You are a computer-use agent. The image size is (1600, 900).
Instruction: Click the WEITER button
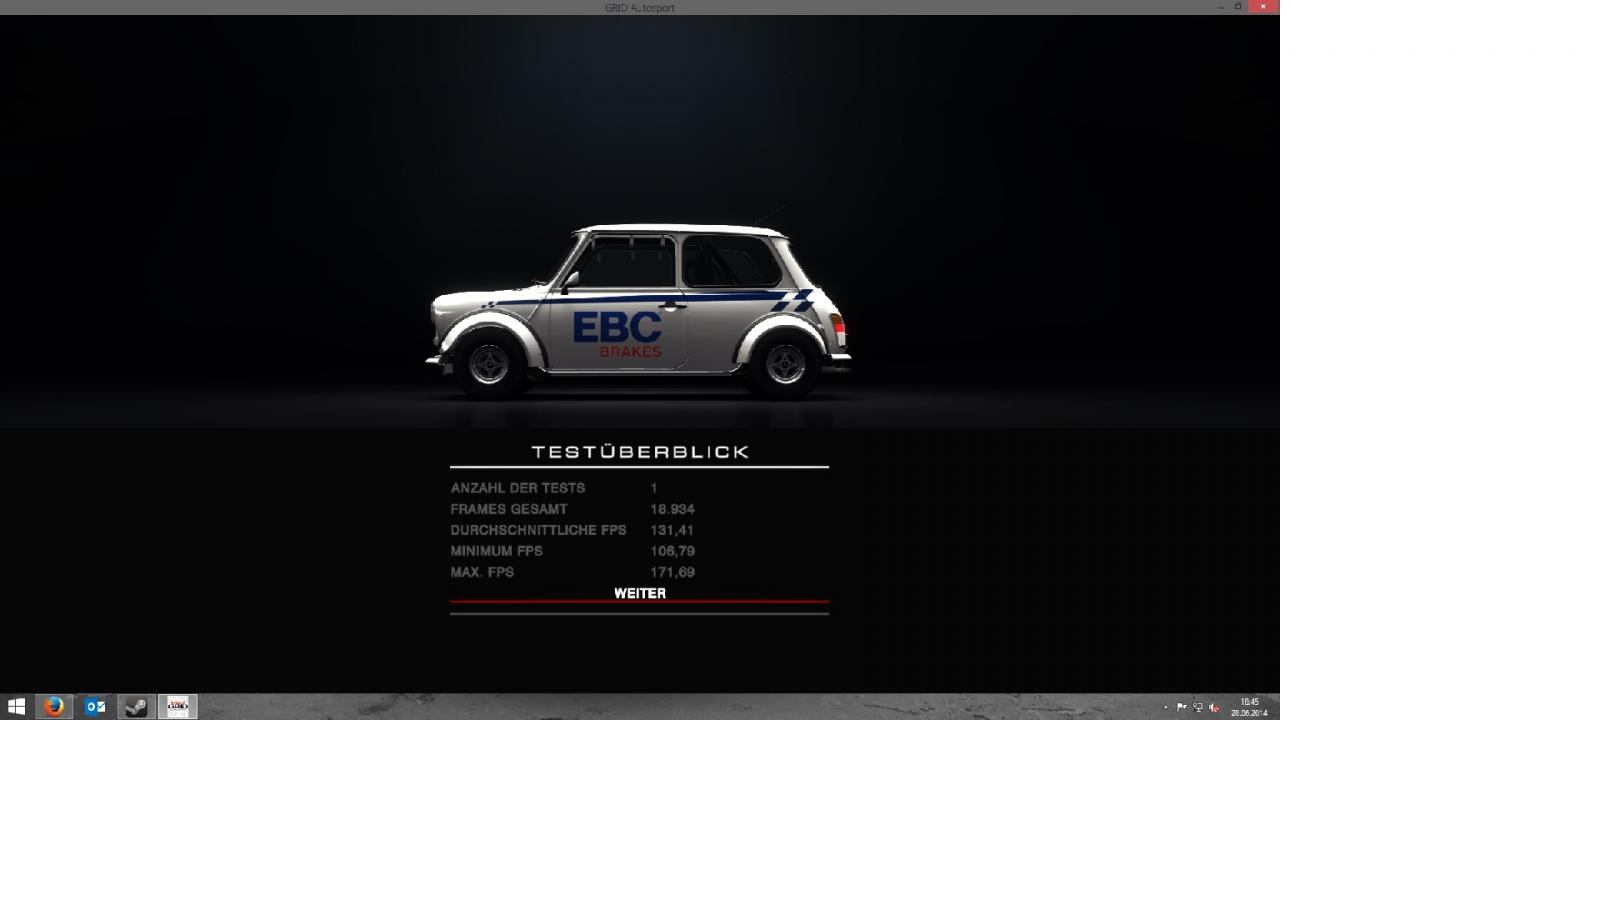tap(639, 593)
